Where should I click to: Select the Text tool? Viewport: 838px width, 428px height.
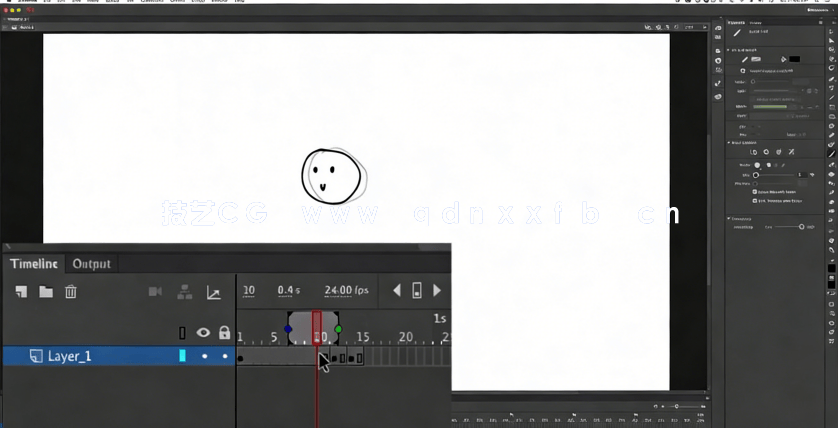832,88
